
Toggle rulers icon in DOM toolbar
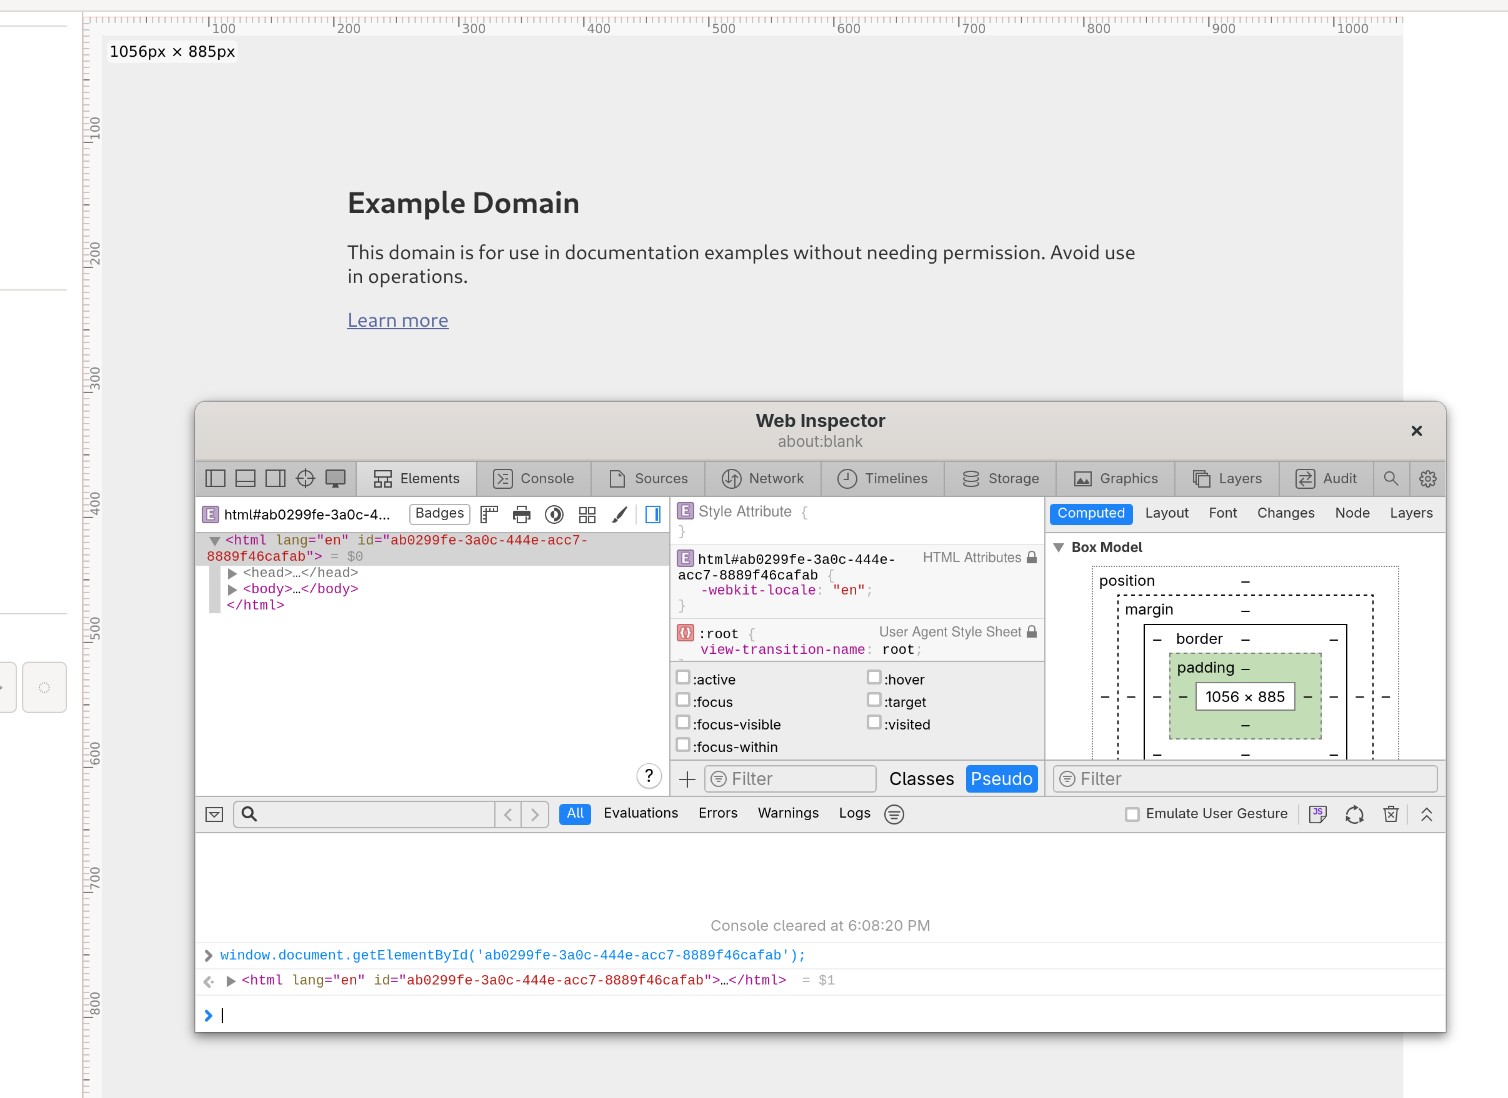pos(489,515)
